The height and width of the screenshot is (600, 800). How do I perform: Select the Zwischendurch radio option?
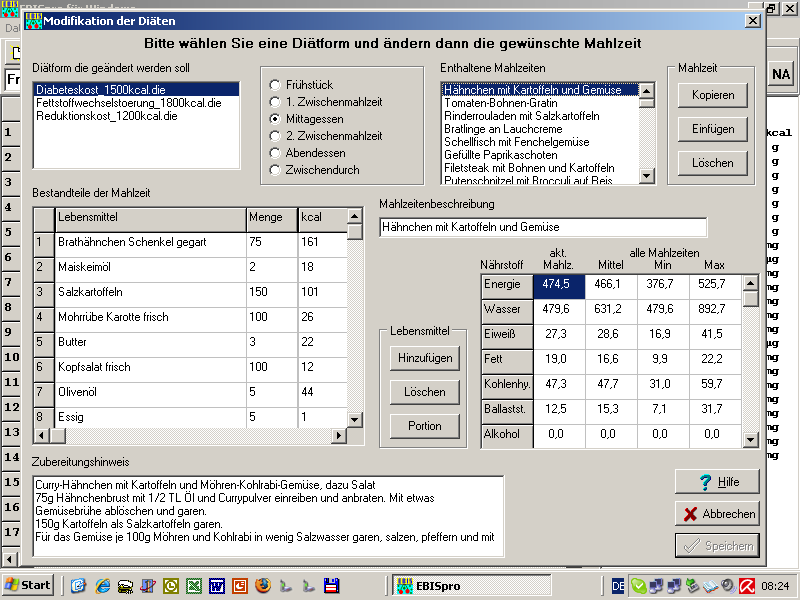(x=275, y=170)
